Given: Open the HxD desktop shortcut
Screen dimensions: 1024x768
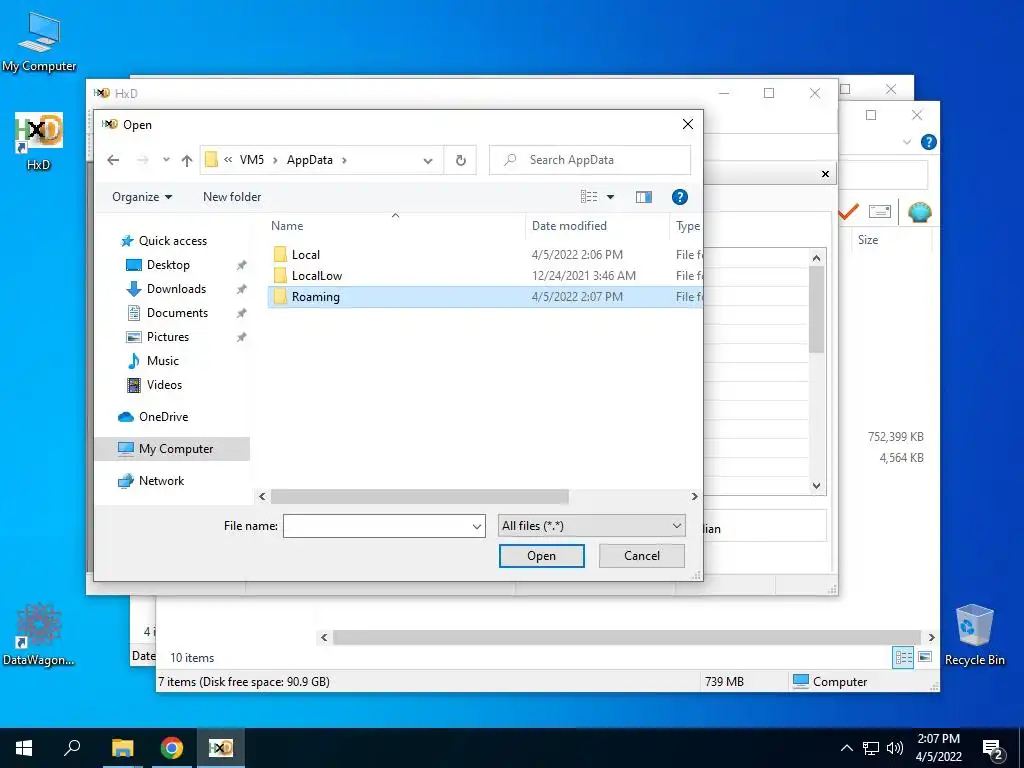Looking at the screenshot, I should [39, 141].
